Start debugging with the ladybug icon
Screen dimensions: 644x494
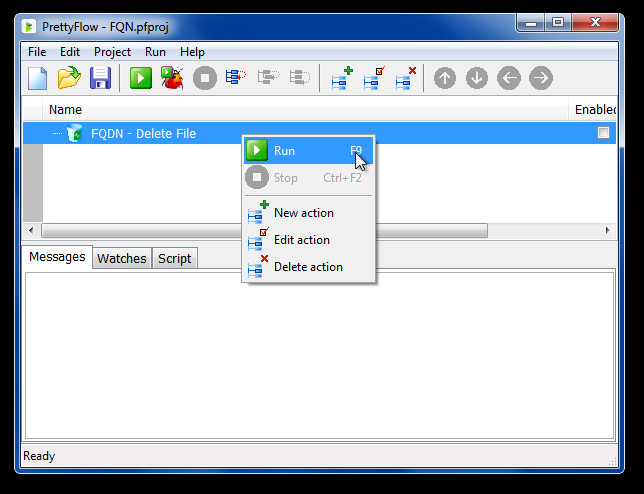coord(172,78)
